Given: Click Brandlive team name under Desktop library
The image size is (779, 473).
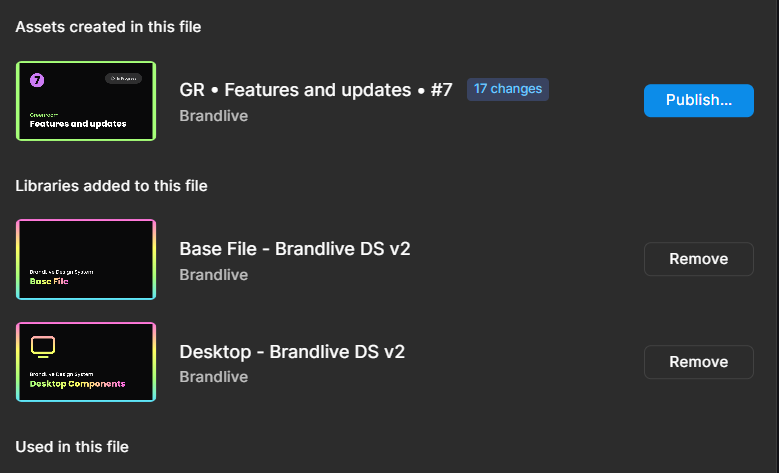Looking at the screenshot, I should click(x=214, y=377).
